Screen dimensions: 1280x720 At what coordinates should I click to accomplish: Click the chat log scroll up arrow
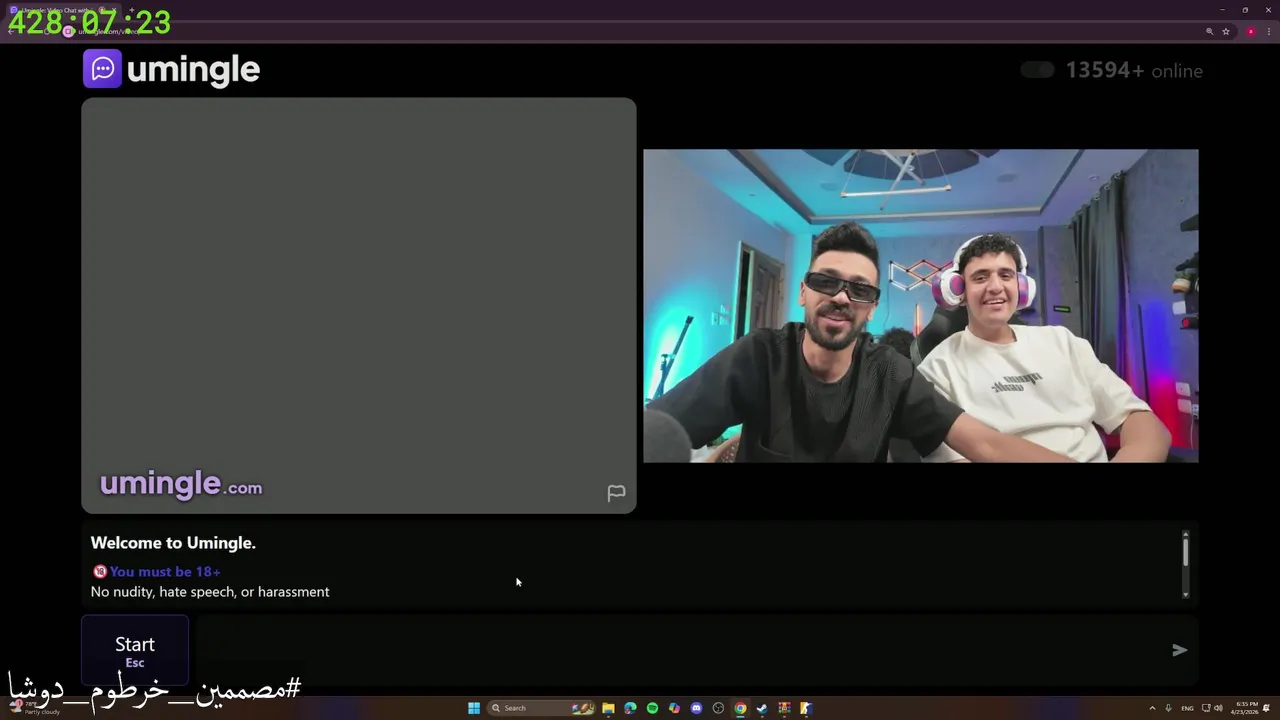point(1186,534)
